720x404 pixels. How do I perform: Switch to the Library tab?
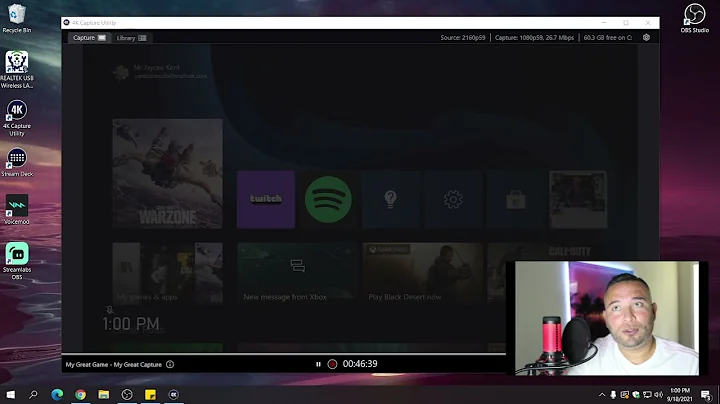131,38
